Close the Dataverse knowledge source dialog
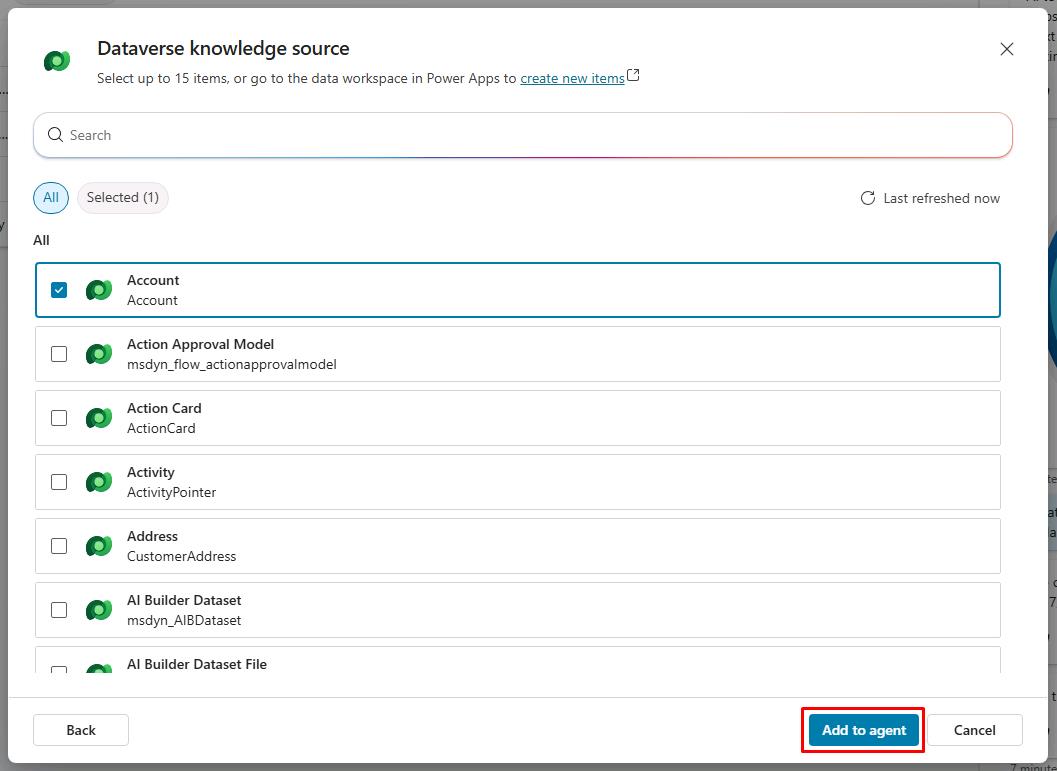 click(x=1007, y=49)
